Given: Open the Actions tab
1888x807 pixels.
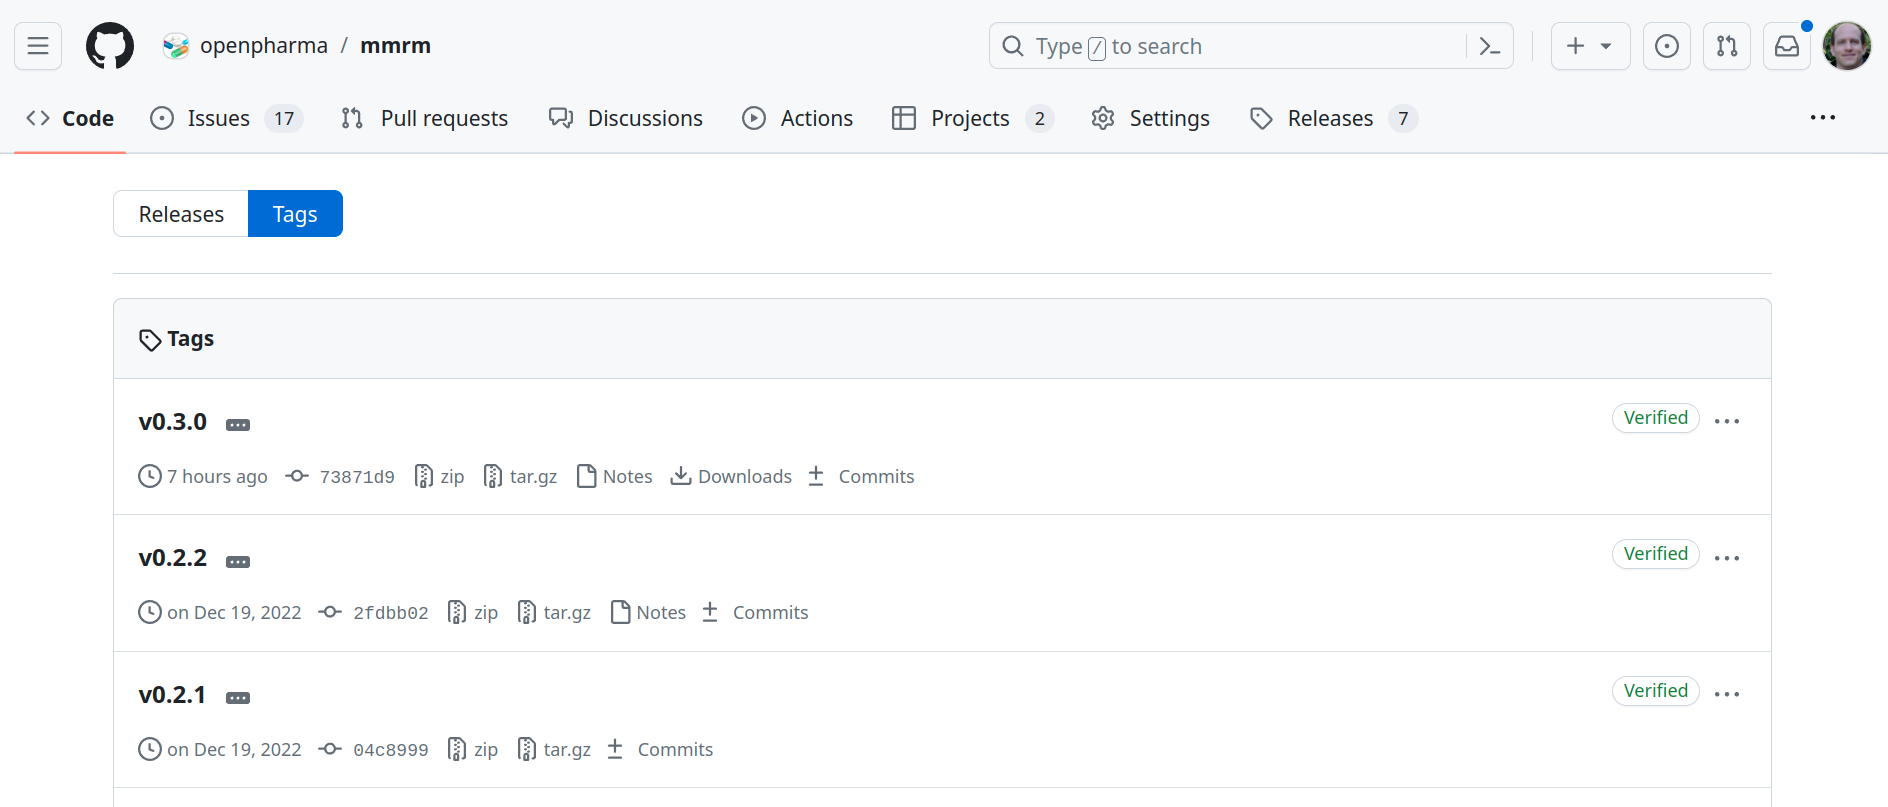Looking at the screenshot, I should 797,118.
